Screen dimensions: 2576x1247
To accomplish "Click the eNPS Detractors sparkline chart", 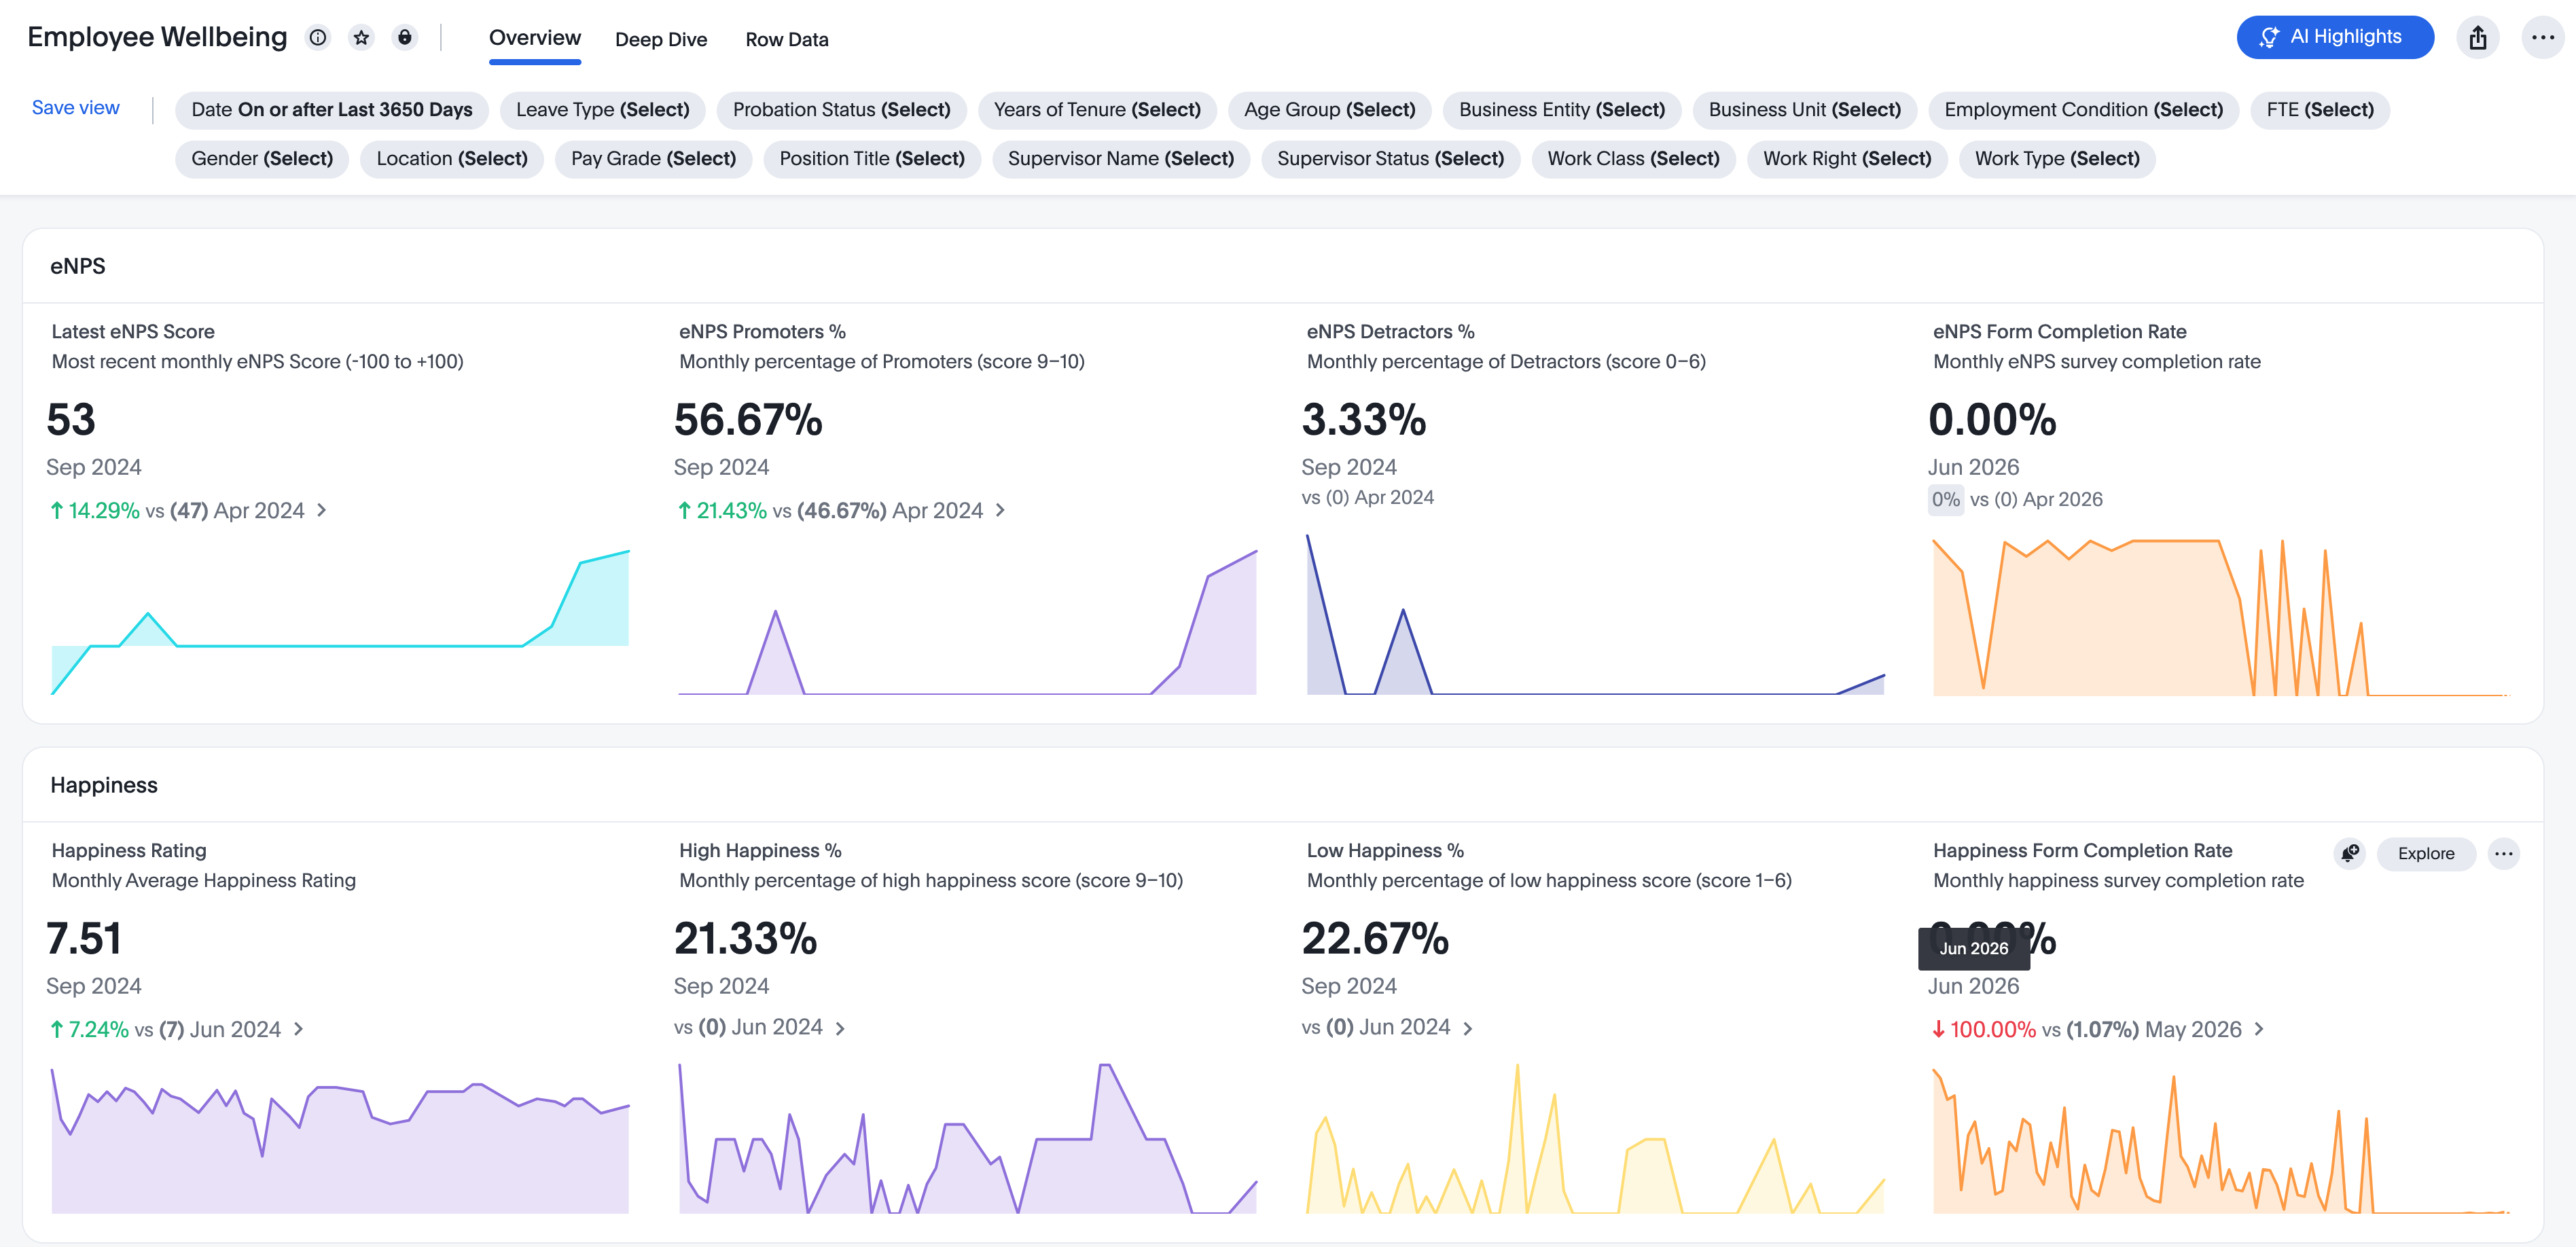I will (1595, 615).
